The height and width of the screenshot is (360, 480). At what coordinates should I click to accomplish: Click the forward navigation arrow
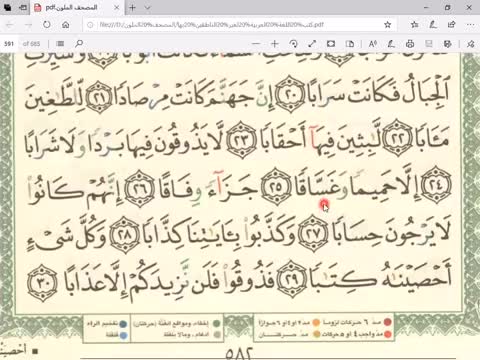click(x=28, y=24)
